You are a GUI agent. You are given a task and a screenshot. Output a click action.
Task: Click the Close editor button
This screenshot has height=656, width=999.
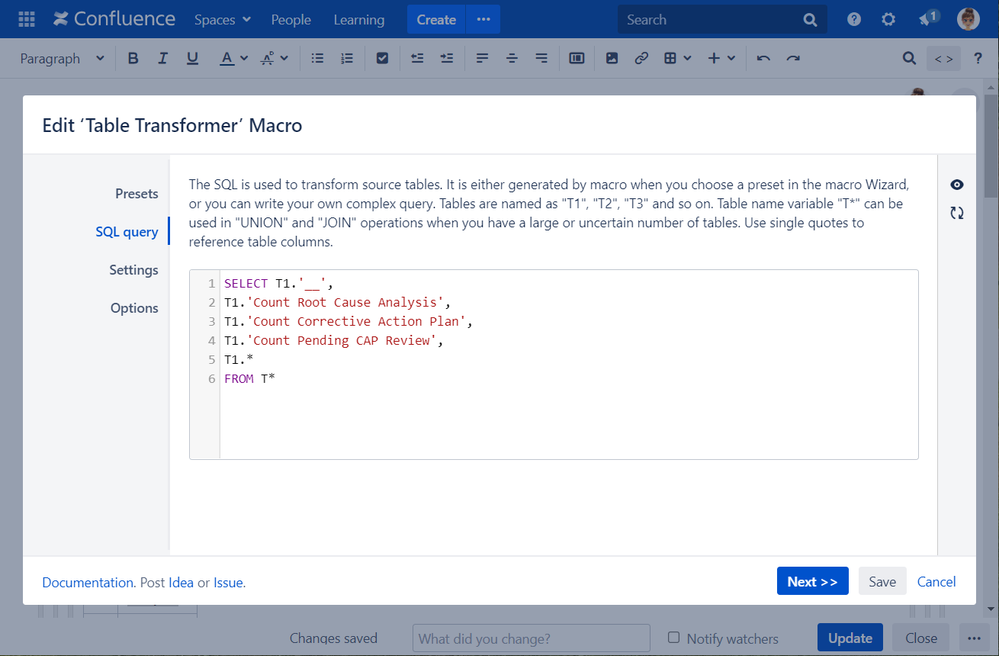tap(921, 638)
